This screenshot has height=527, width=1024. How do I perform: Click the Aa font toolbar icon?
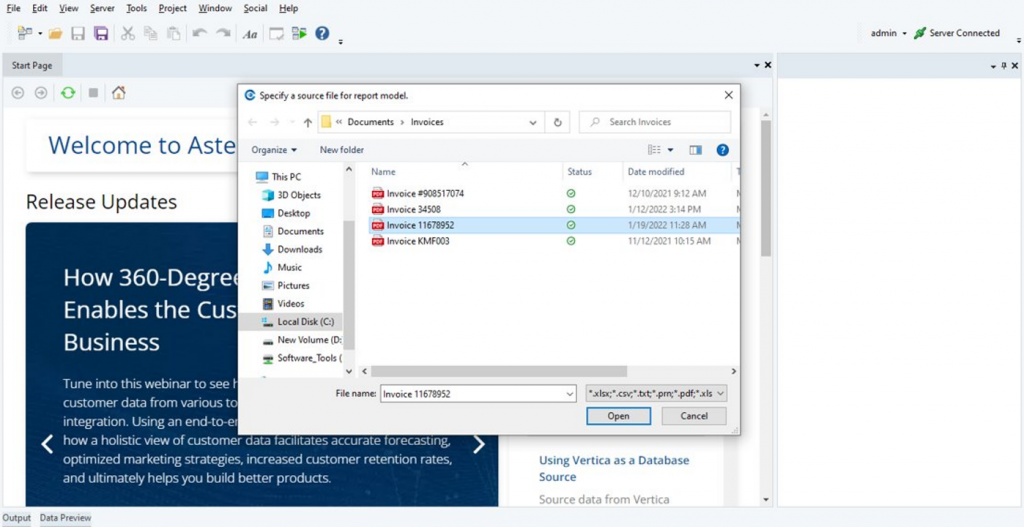tap(250, 34)
